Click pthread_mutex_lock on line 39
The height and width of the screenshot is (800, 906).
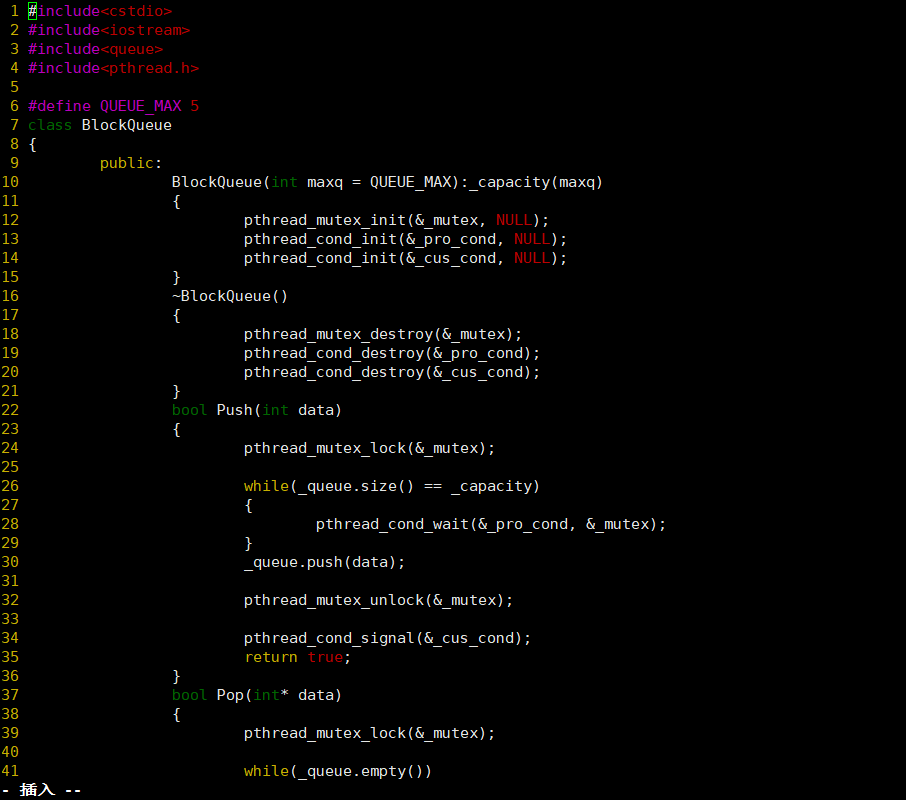click(x=369, y=733)
